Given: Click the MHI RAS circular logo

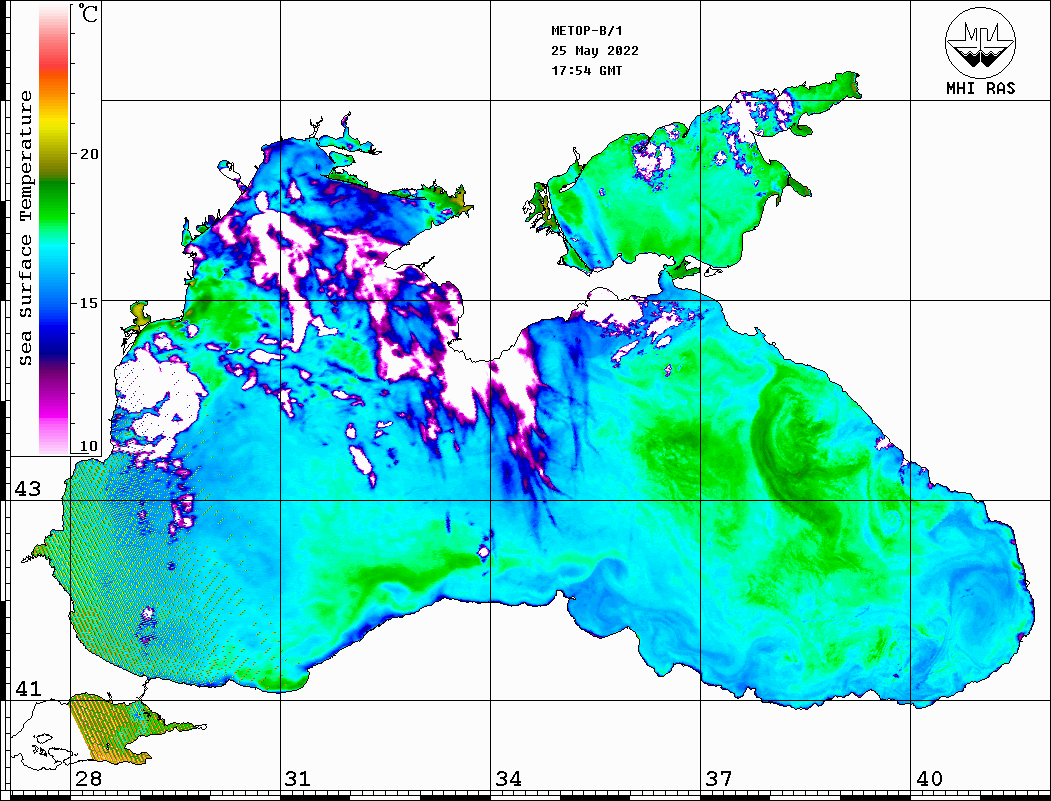Looking at the screenshot, I should (980, 42).
